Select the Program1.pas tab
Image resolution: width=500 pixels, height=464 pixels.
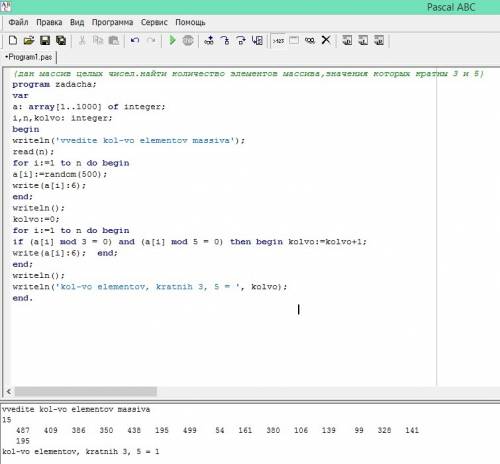tap(28, 57)
